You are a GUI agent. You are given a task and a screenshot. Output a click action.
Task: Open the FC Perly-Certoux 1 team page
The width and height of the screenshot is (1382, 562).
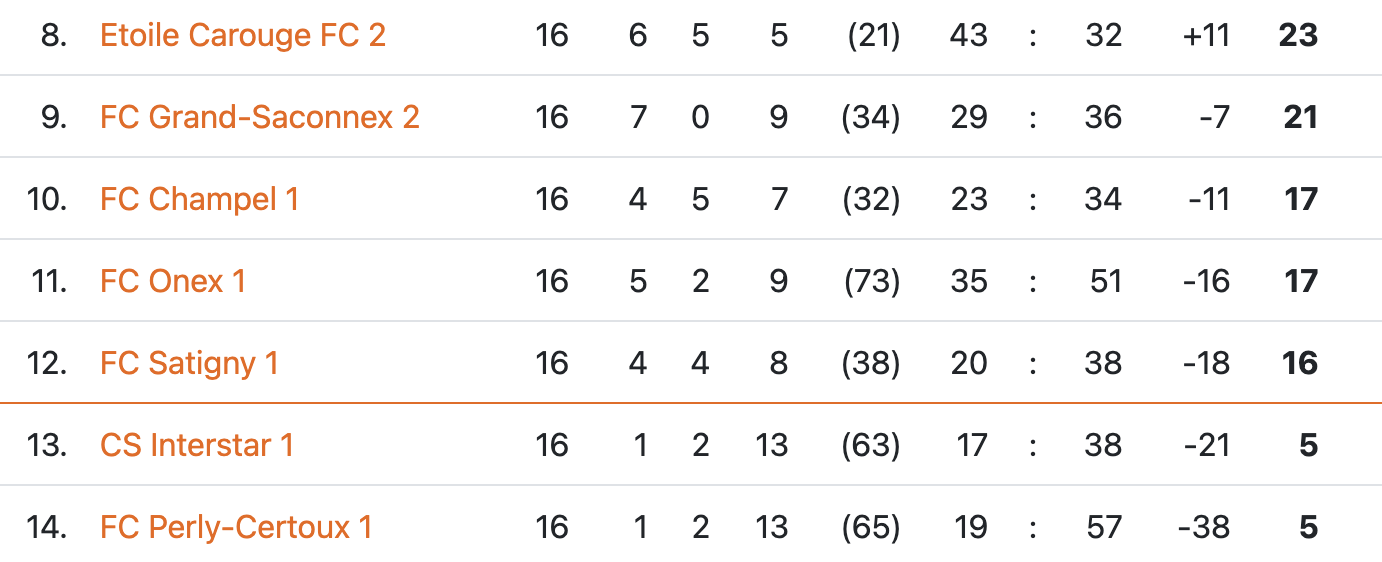tap(236, 528)
